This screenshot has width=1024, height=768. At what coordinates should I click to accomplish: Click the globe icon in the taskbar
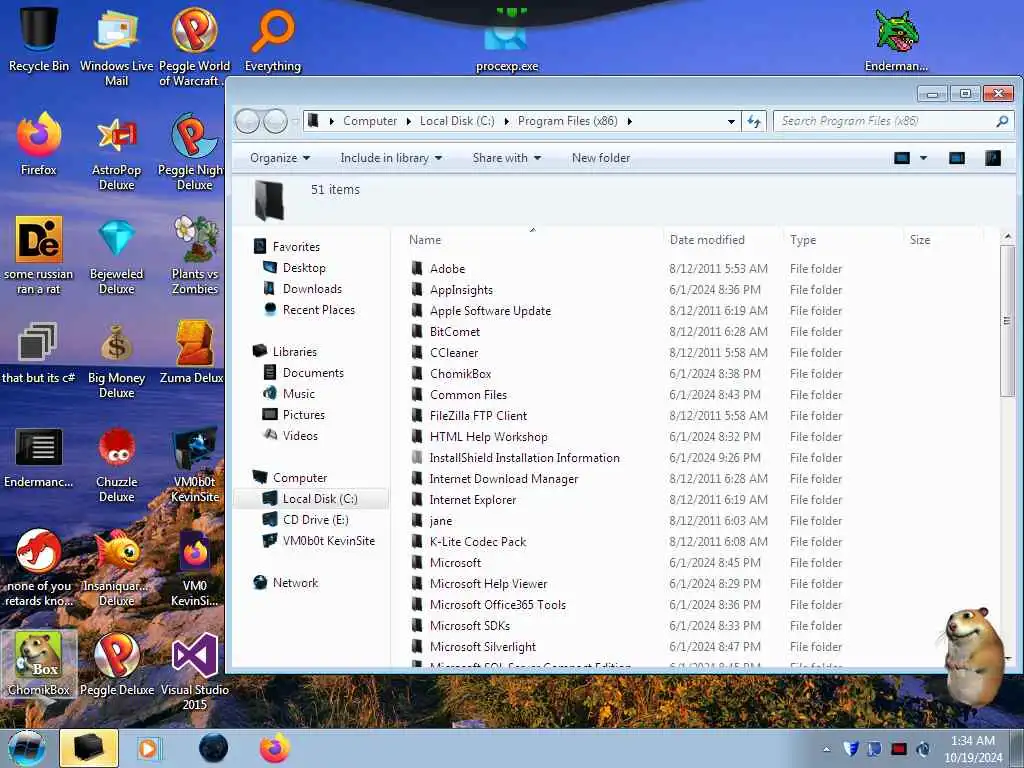pyautogui.click(x=214, y=748)
